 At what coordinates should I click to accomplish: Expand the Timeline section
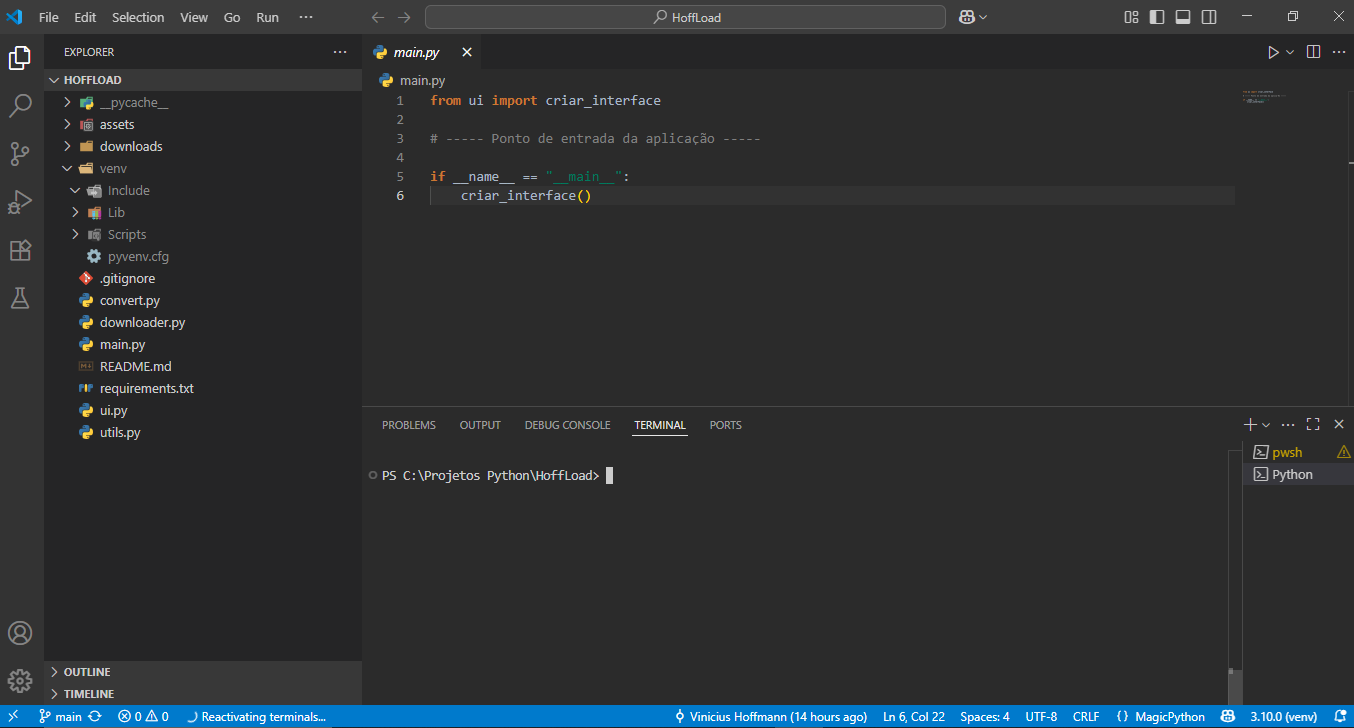[x=203, y=694]
